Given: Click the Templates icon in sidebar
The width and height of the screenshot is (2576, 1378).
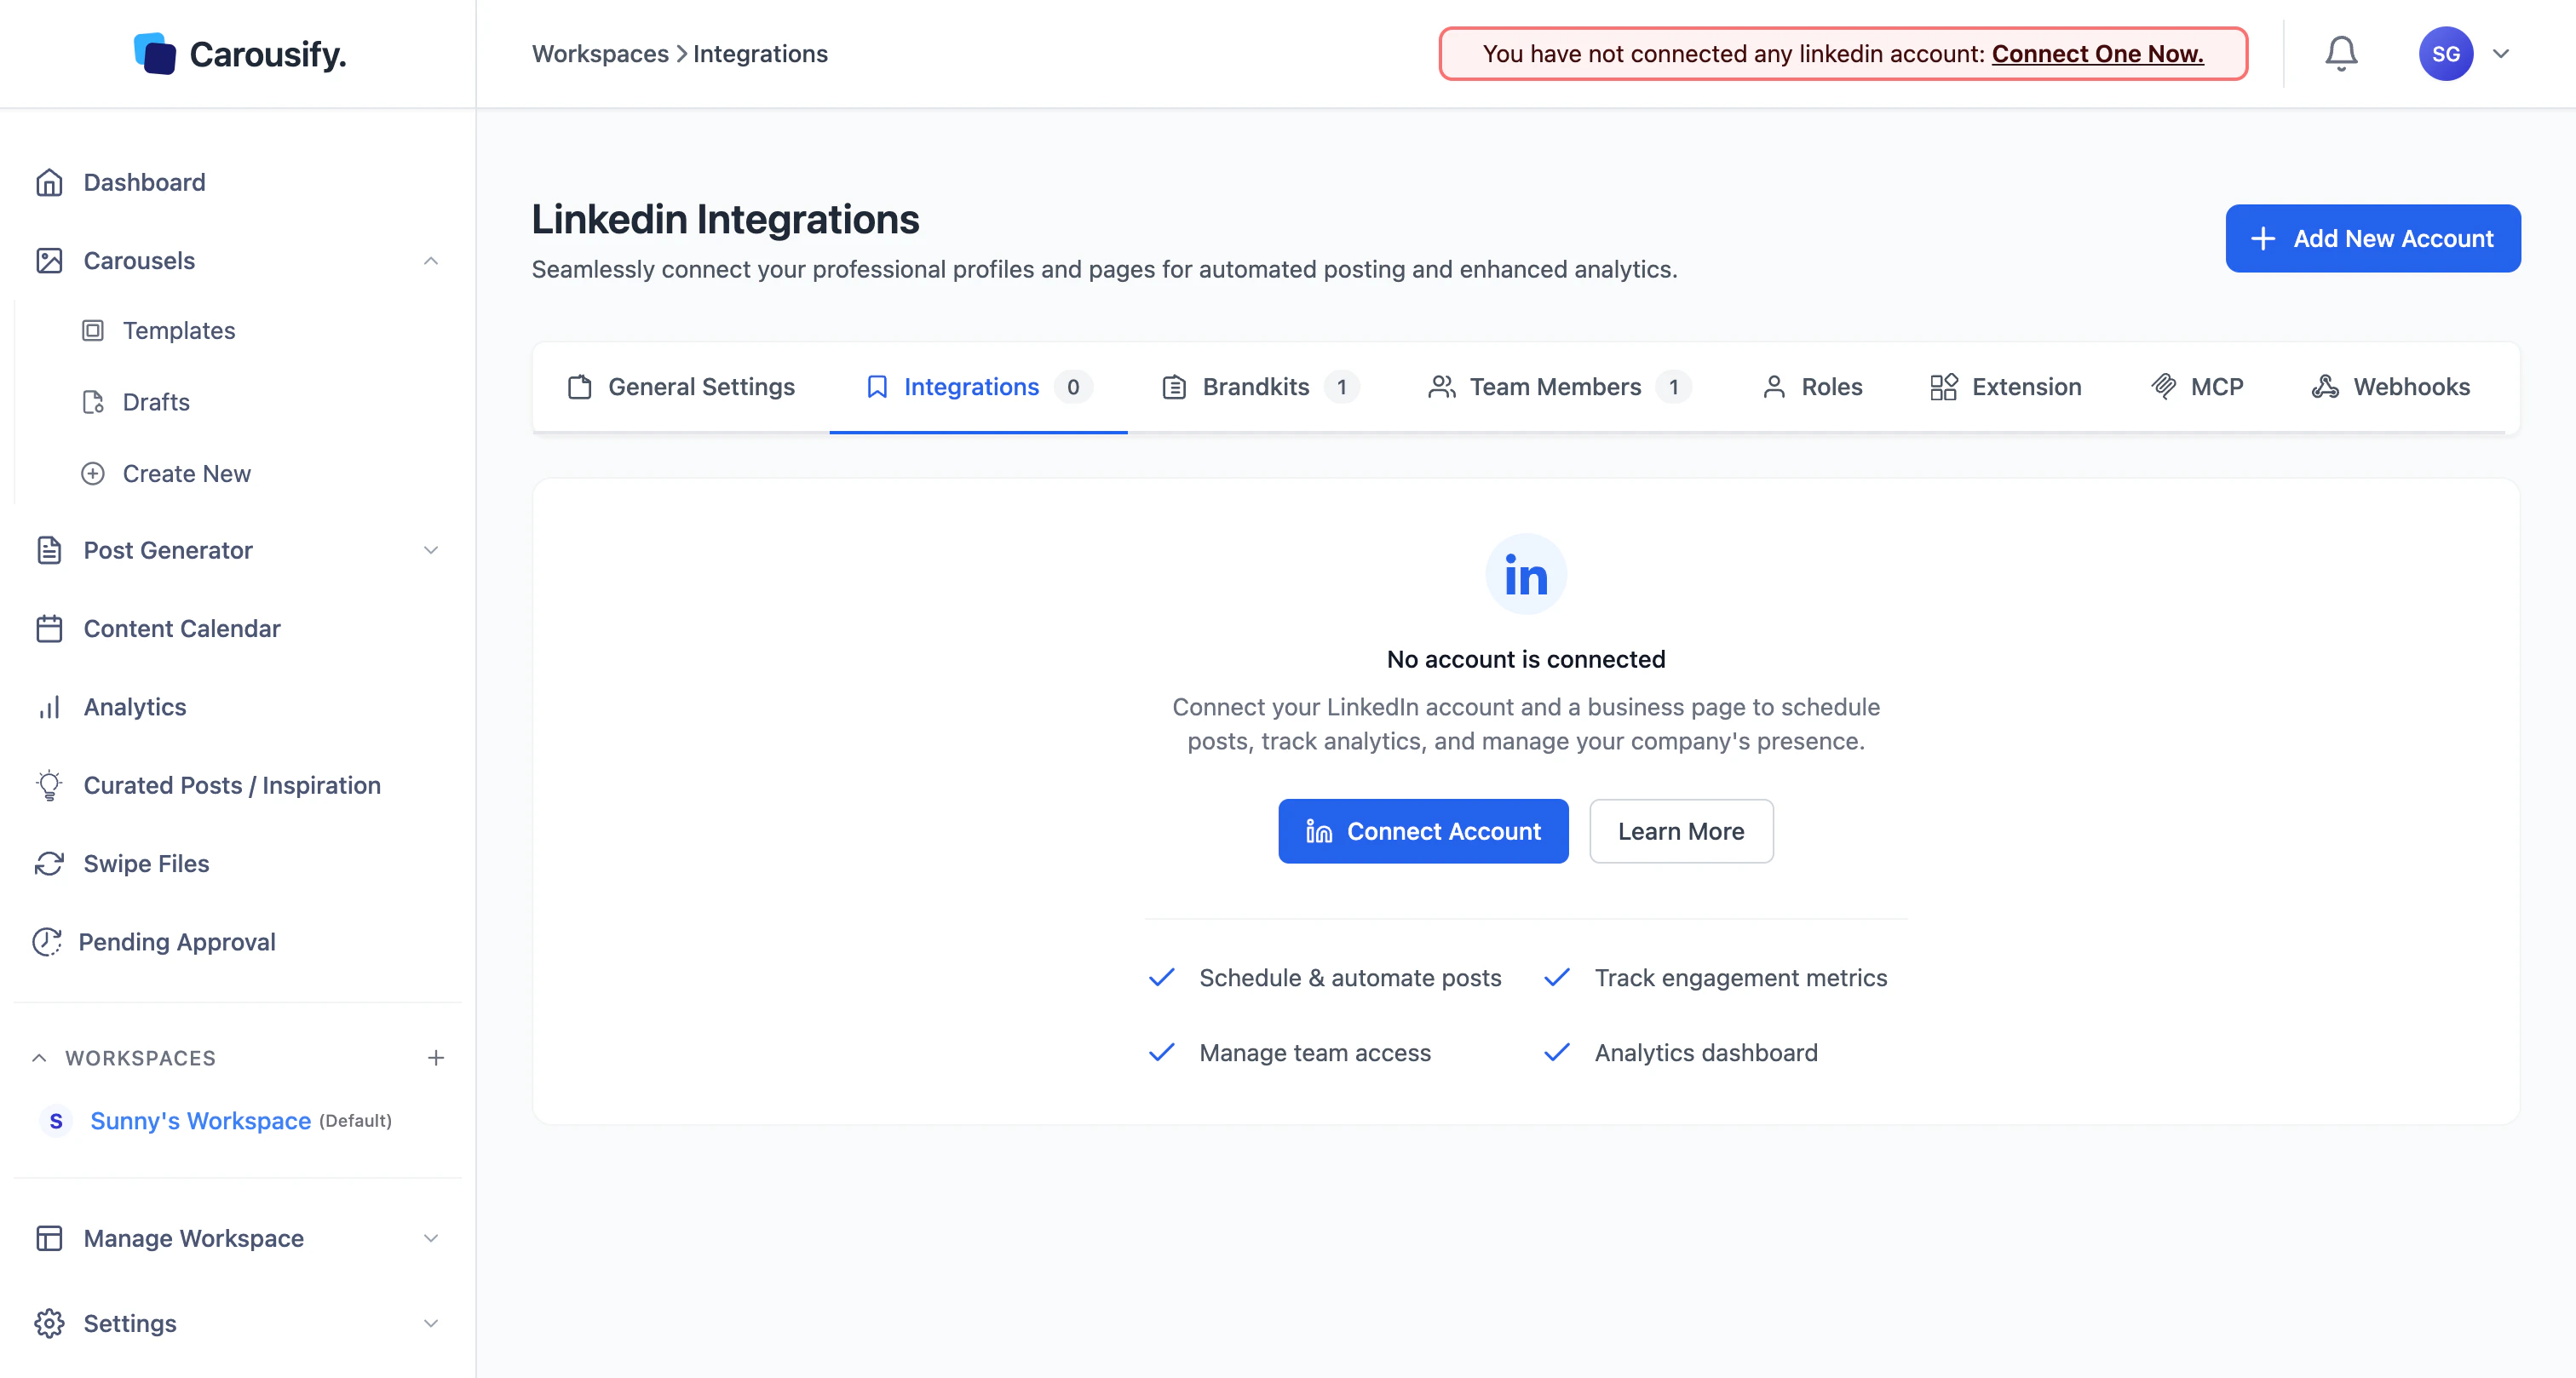Looking at the screenshot, I should coord(93,330).
